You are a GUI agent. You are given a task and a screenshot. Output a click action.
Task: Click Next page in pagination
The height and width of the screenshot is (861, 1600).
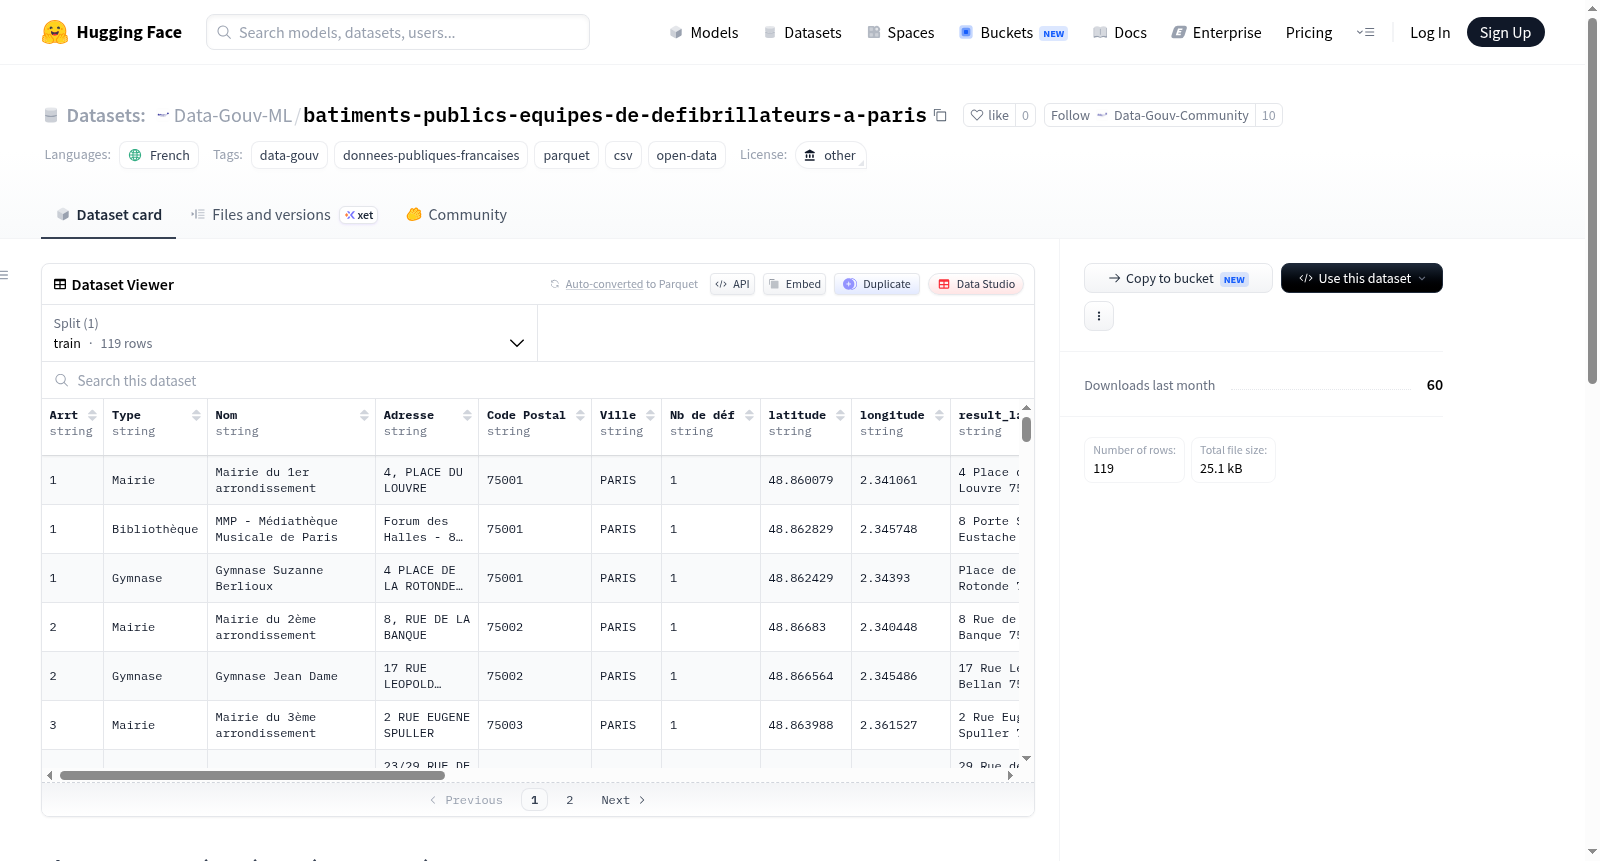point(623,800)
